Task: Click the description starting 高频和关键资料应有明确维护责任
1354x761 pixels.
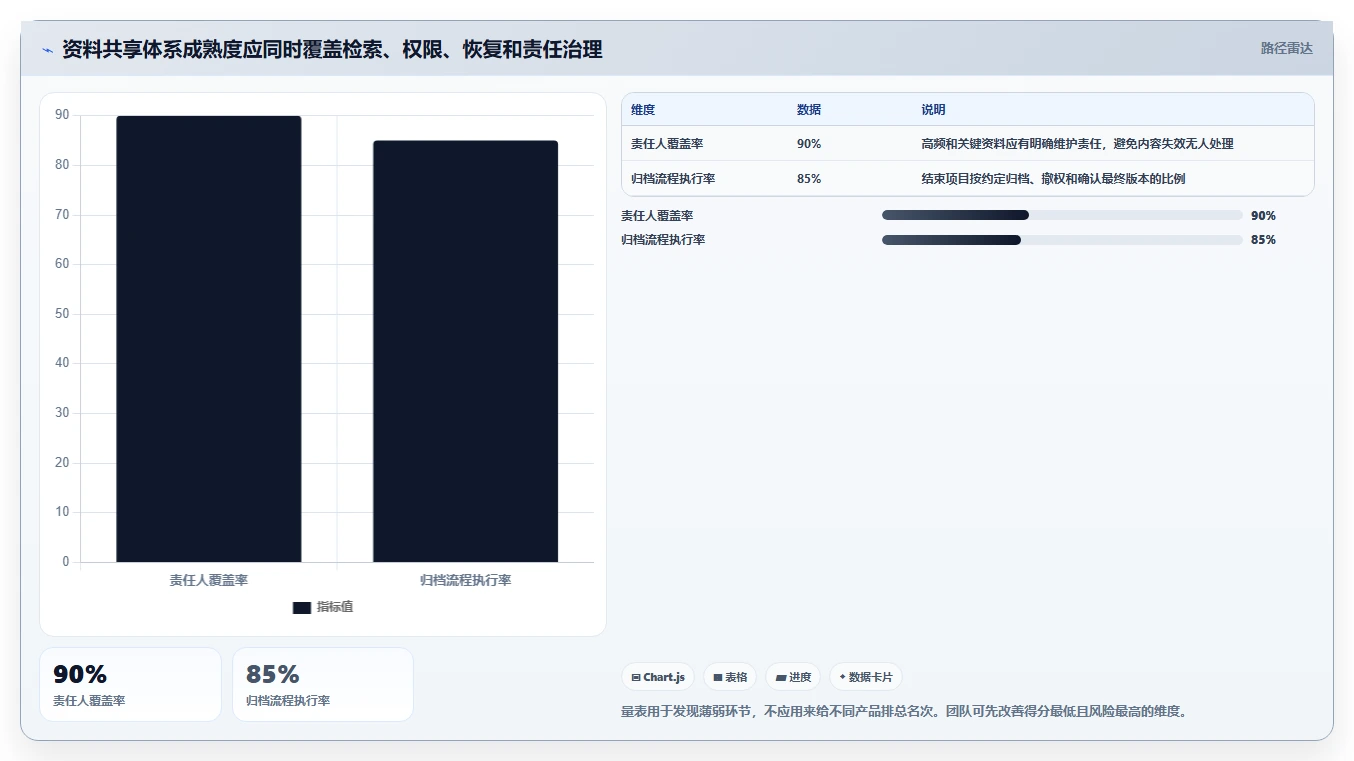Action: tap(1077, 144)
